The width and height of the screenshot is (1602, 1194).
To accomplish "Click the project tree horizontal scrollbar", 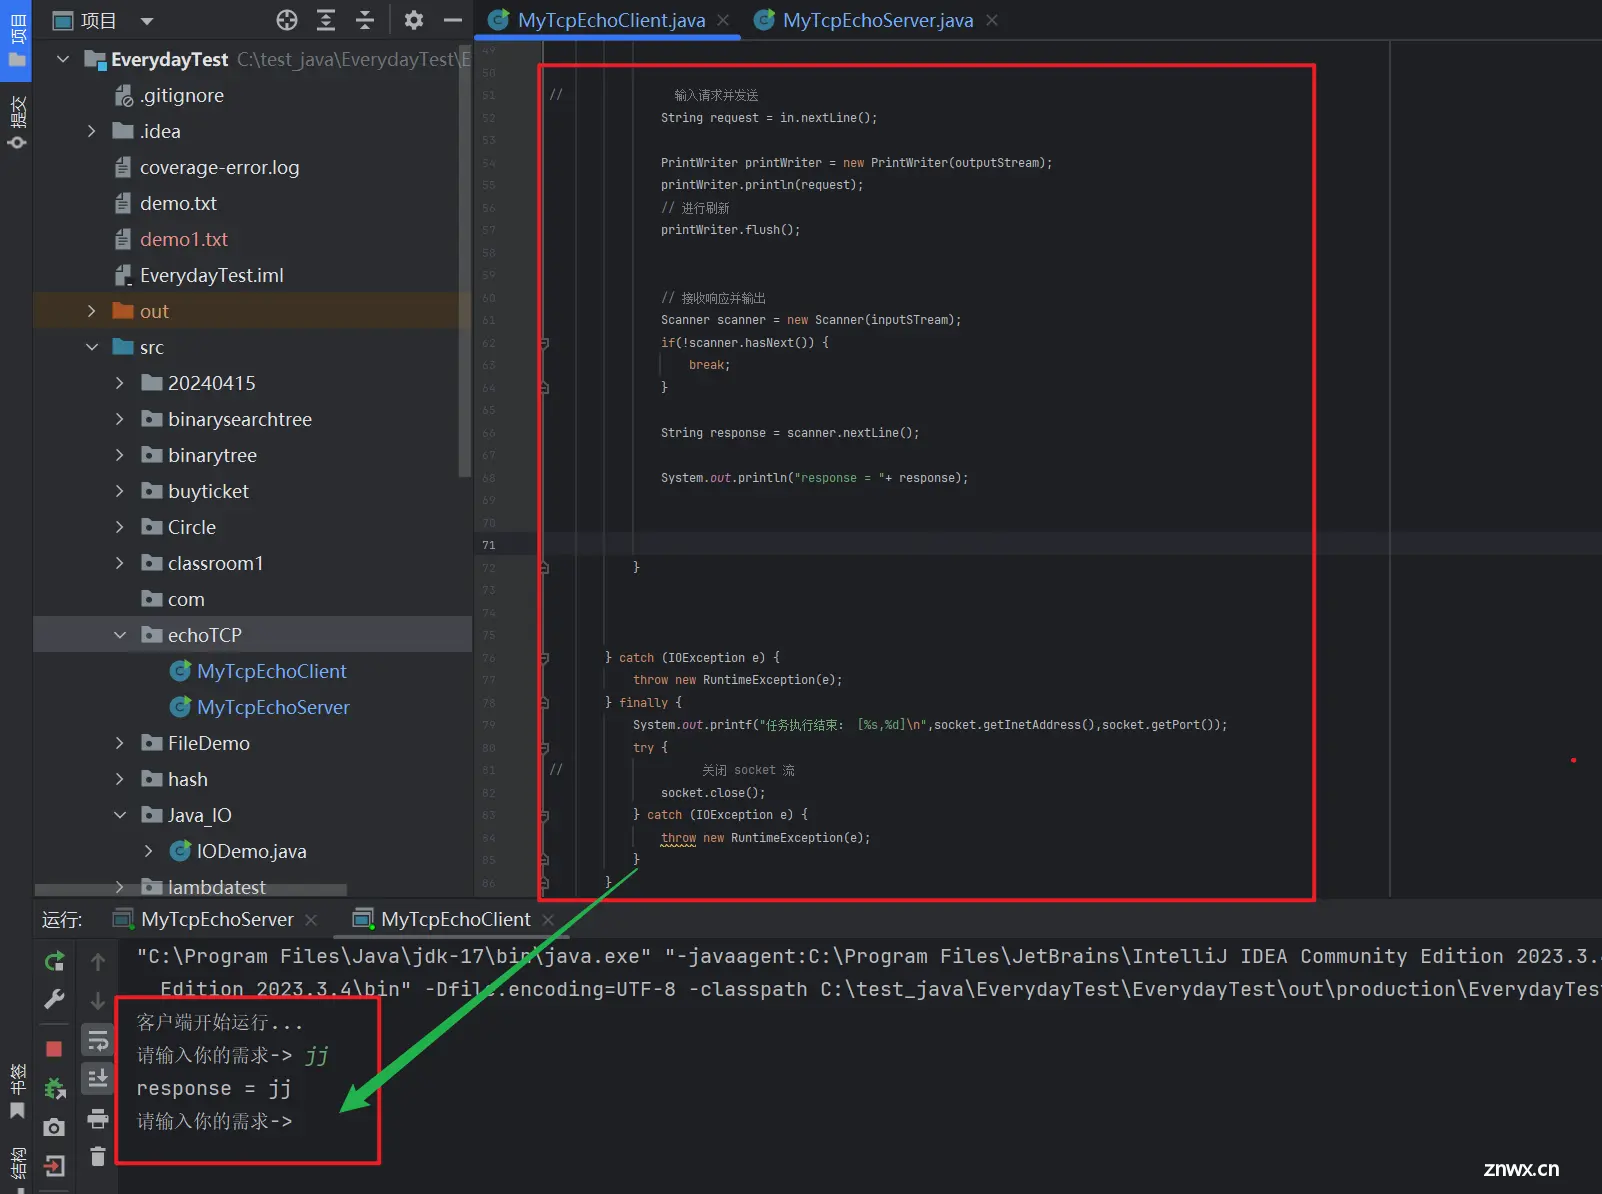I will pos(191,889).
